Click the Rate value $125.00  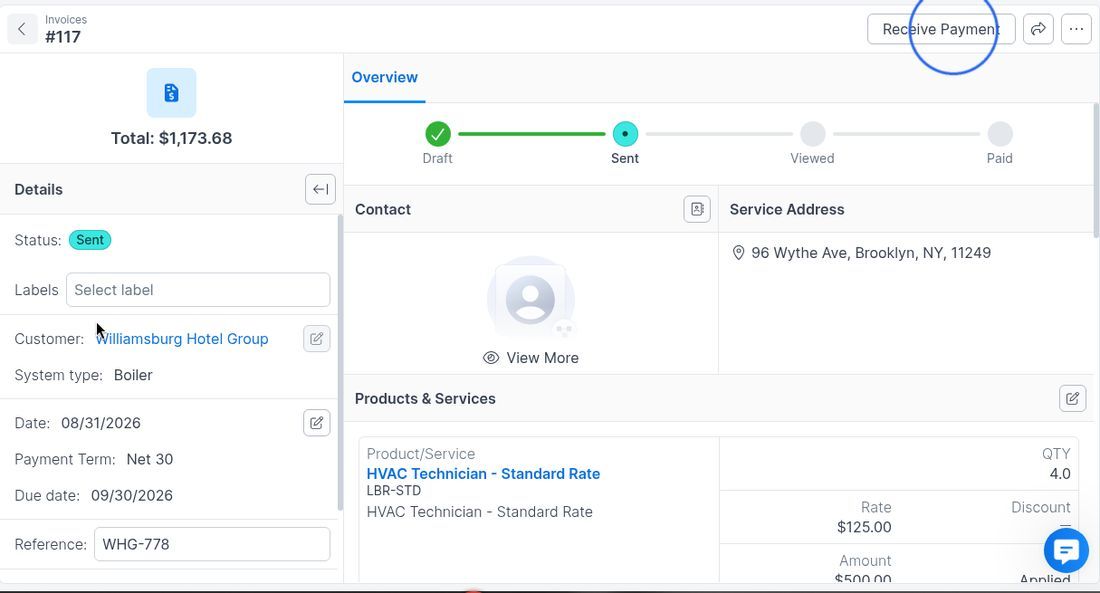click(864, 527)
